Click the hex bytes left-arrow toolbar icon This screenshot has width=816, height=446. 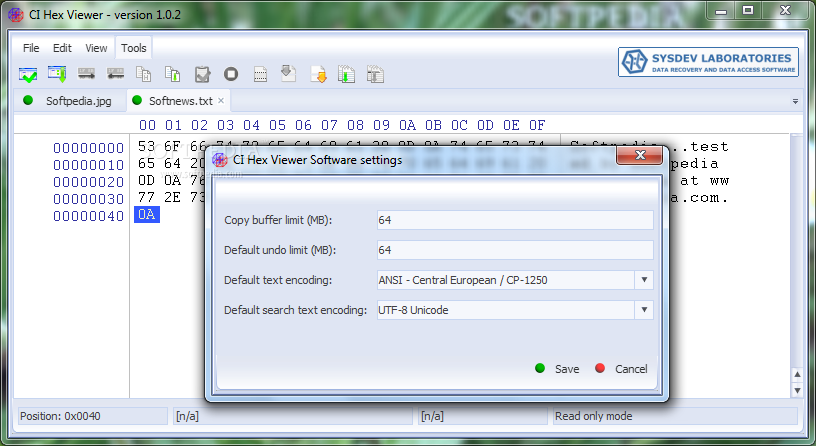115,74
